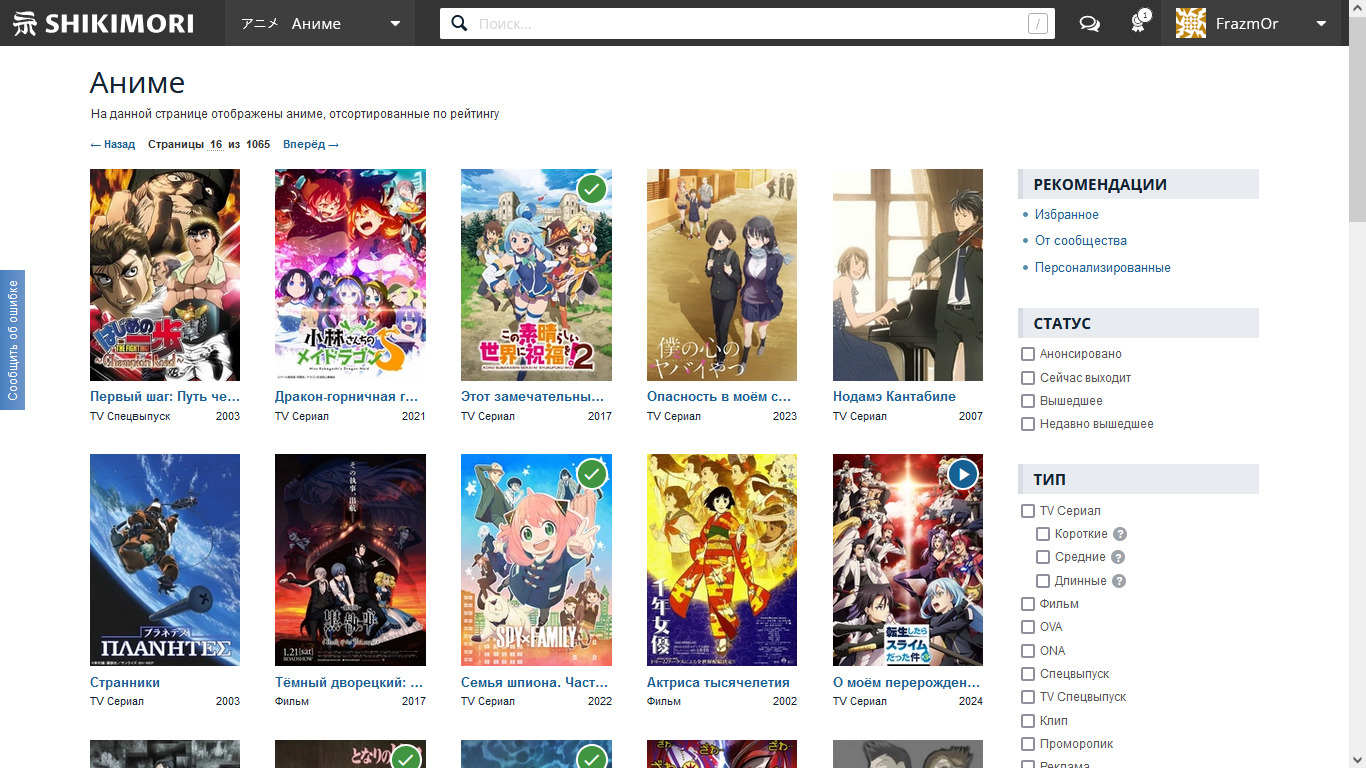Image resolution: width=1366 pixels, height=768 pixels.
Task: Open Избранное recommendations
Action: point(1066,215)
